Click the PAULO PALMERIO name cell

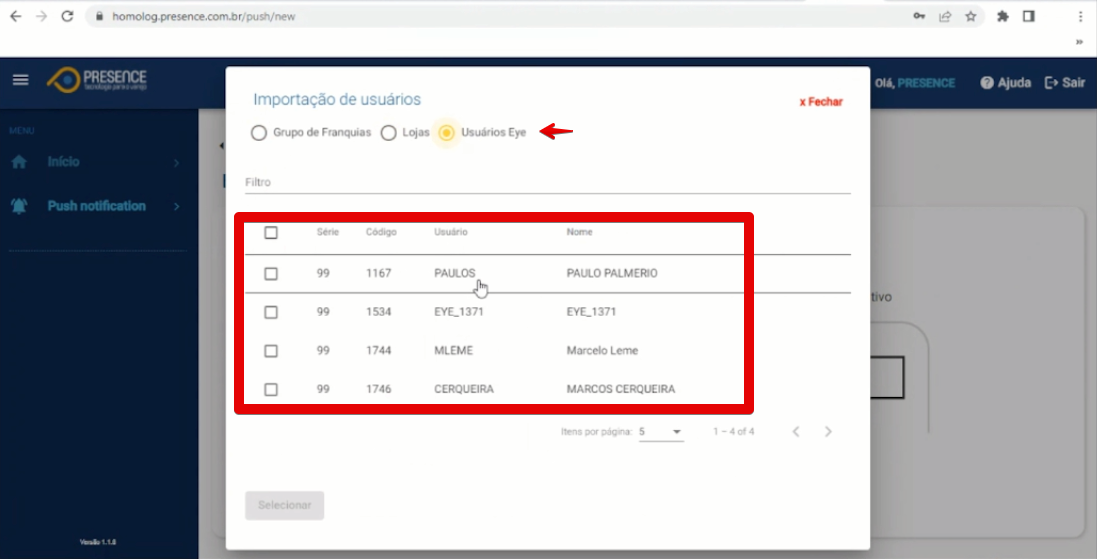click(612, 273)
